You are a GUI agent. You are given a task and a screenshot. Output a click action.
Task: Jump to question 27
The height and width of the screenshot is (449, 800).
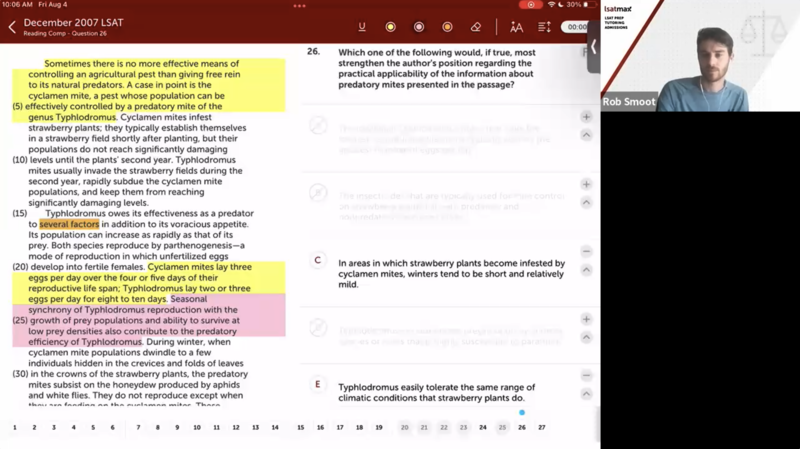coord(541,427)
